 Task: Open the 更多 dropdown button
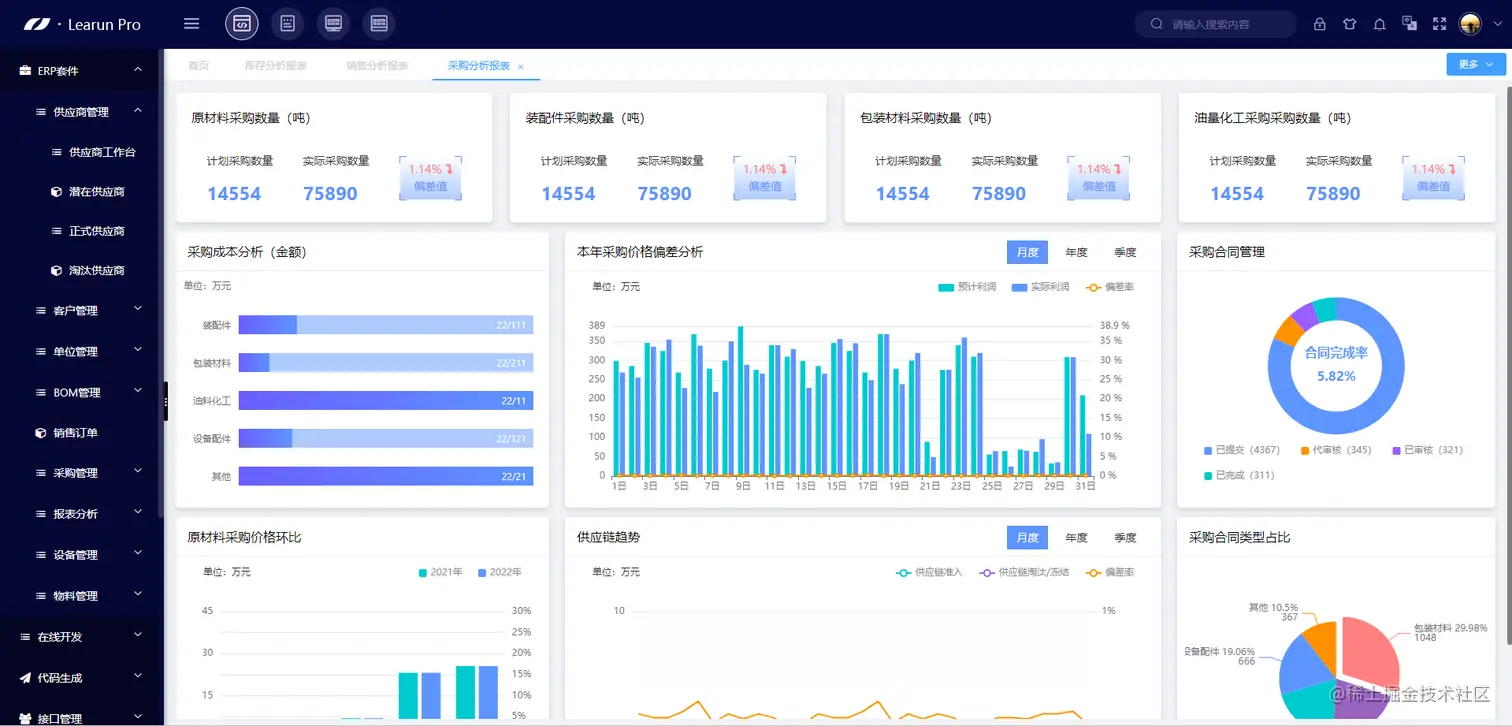[x=1475, y=64]
